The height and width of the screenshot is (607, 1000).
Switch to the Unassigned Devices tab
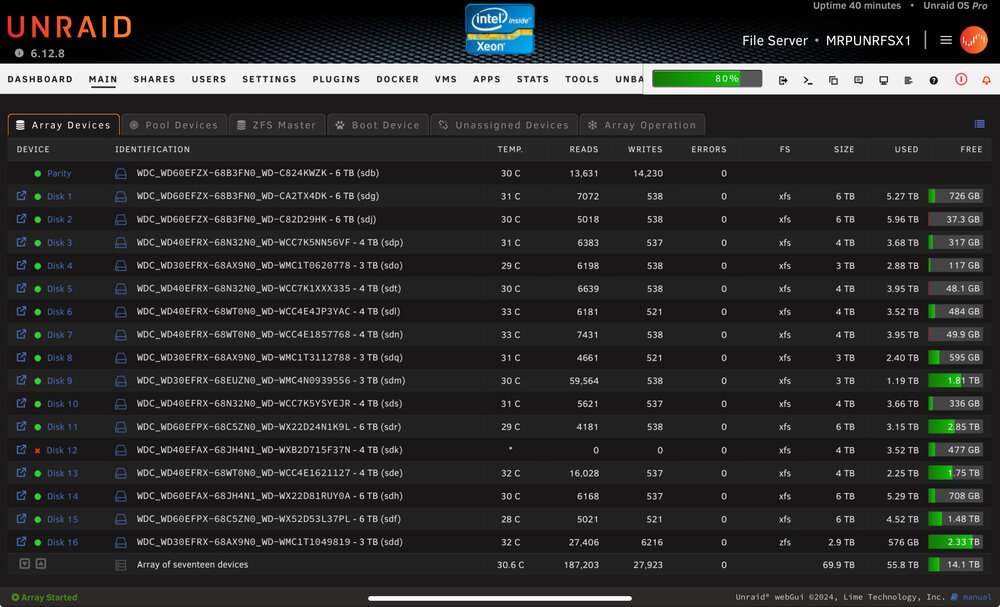[x=504, y=125]
